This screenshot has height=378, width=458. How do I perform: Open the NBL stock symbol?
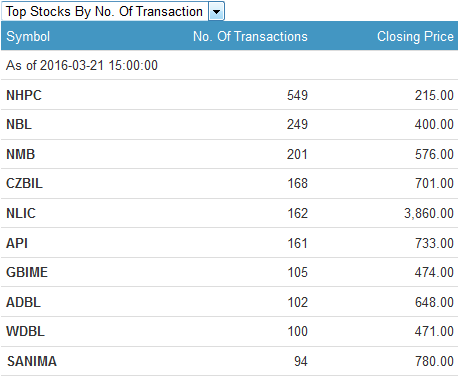[x=19, y=125]
